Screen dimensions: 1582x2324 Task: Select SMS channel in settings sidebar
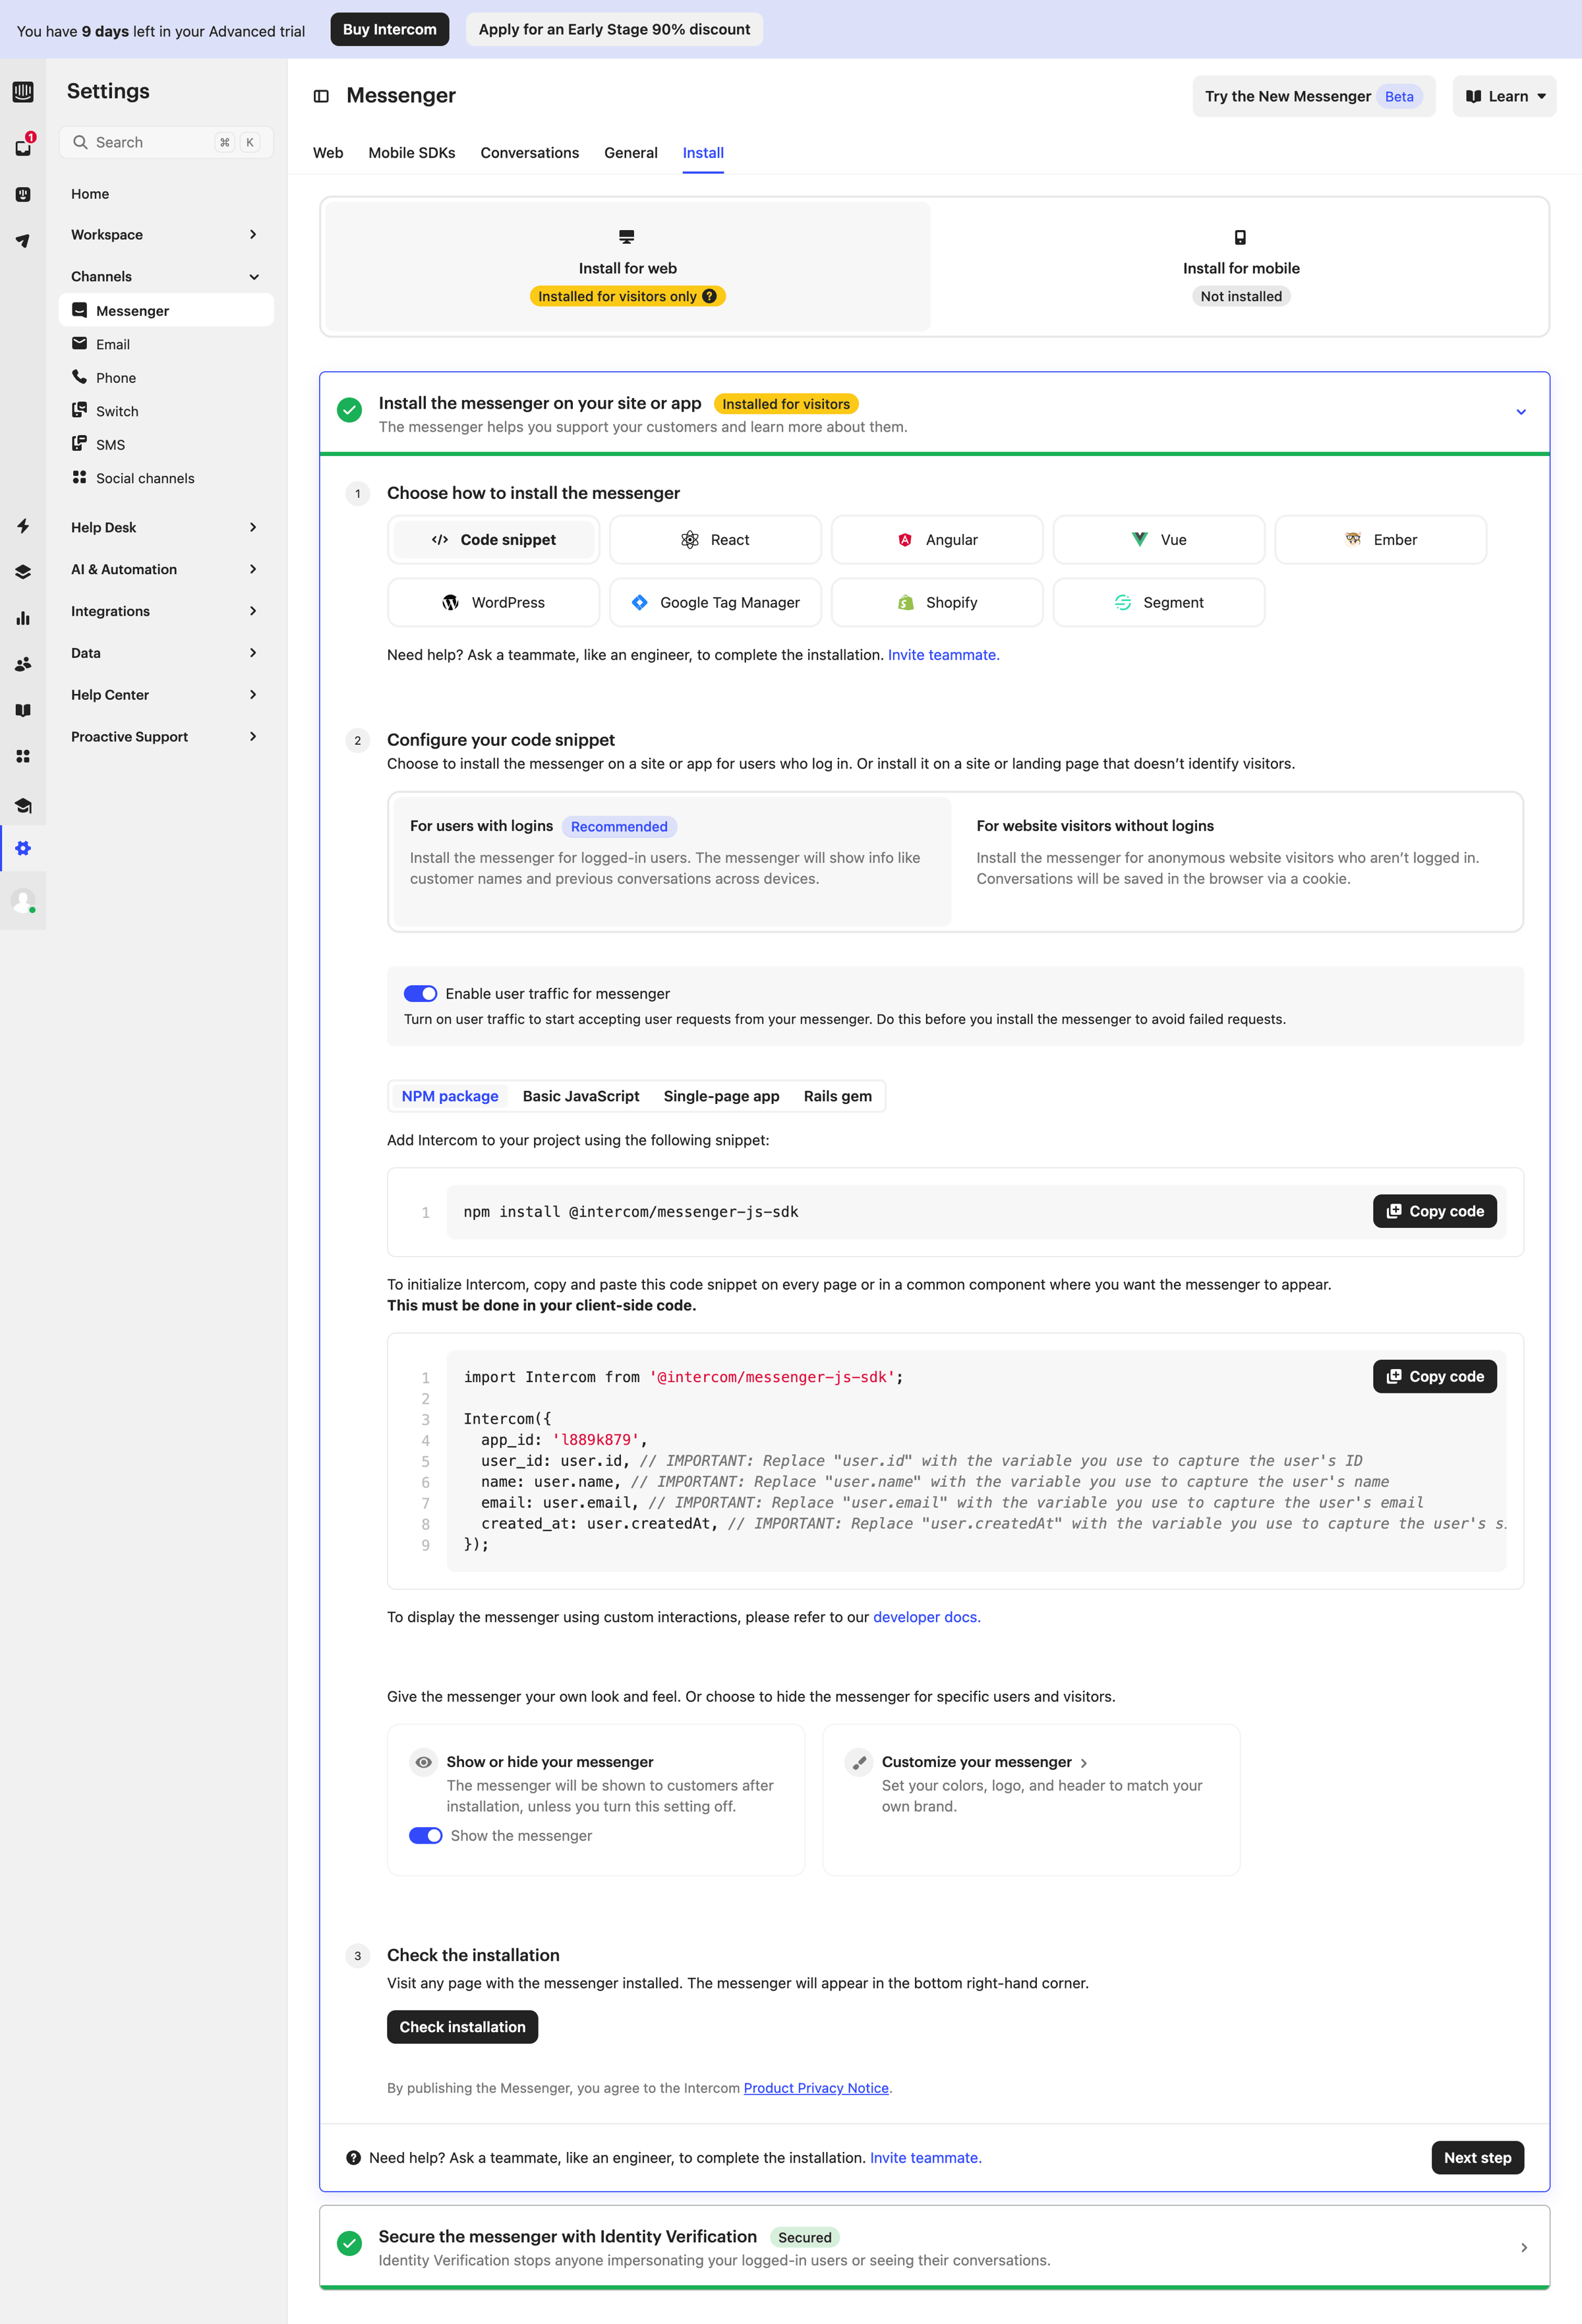click(166, 445)
